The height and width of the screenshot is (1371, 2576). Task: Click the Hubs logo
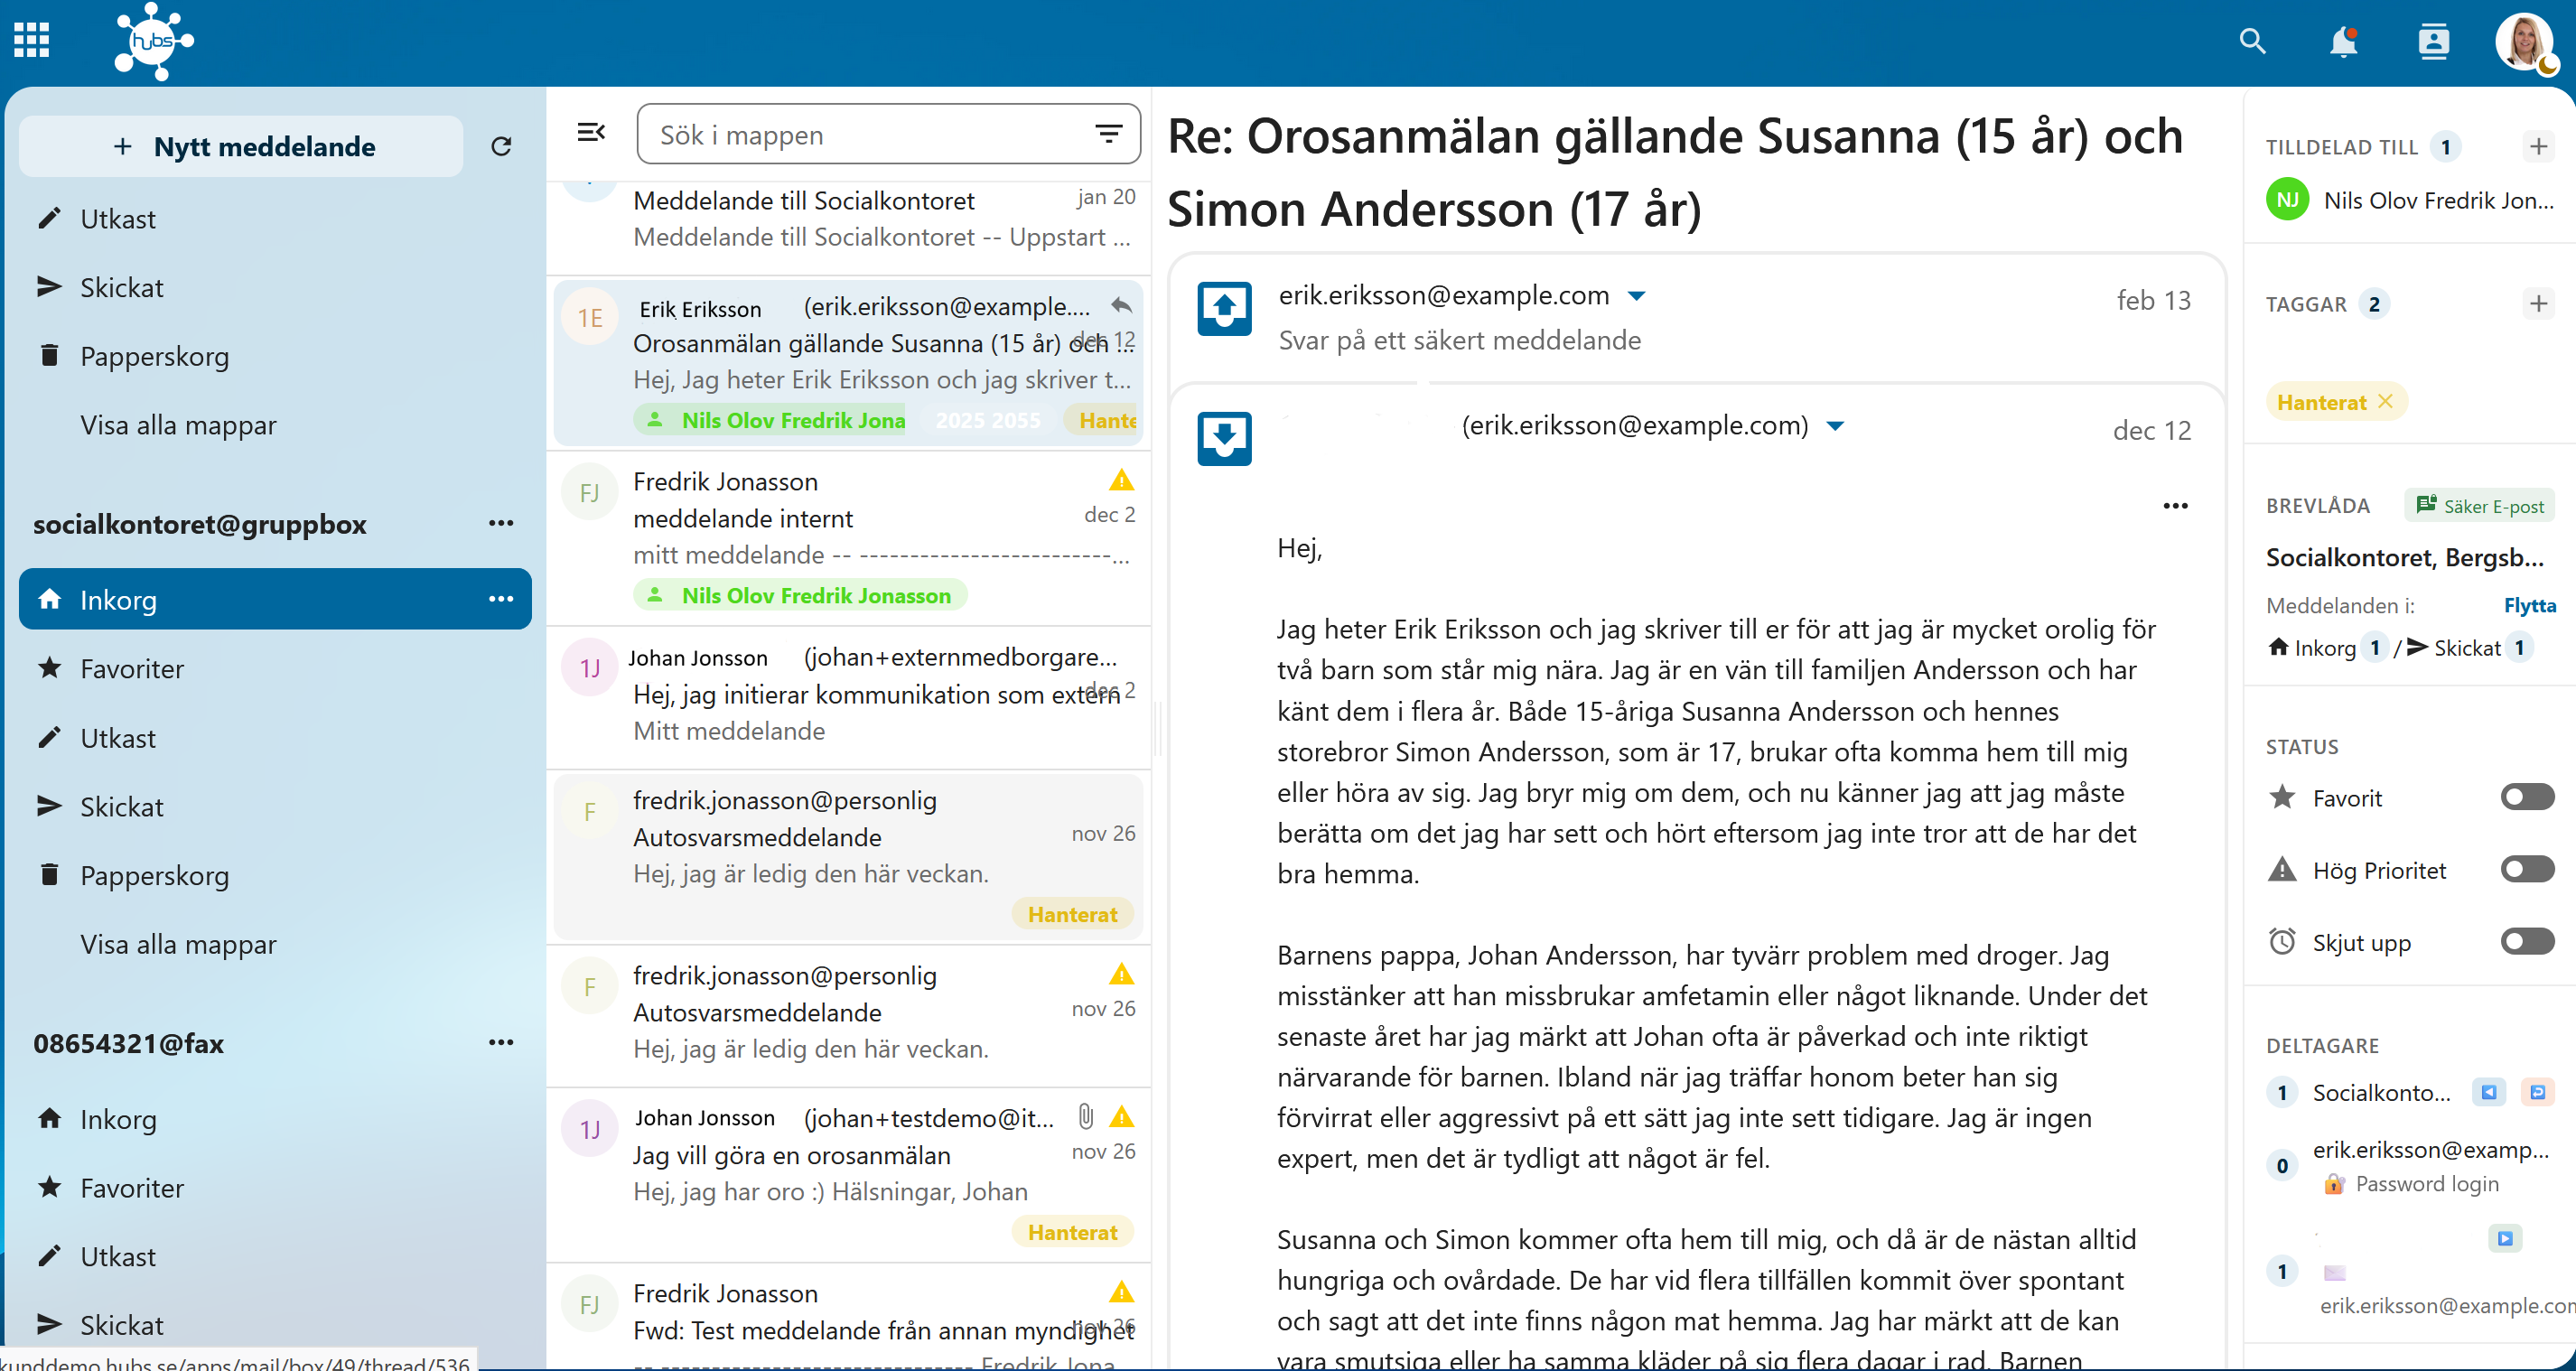pos(153,41)
